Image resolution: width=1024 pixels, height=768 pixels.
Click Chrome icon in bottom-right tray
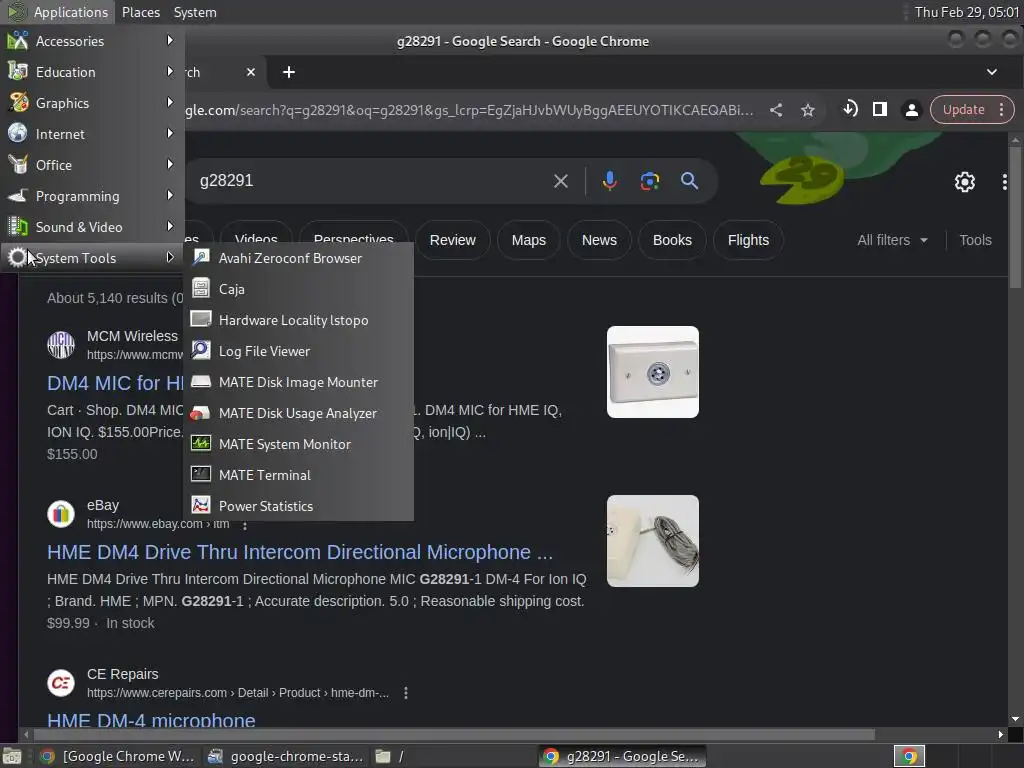[x=909, y=756]
